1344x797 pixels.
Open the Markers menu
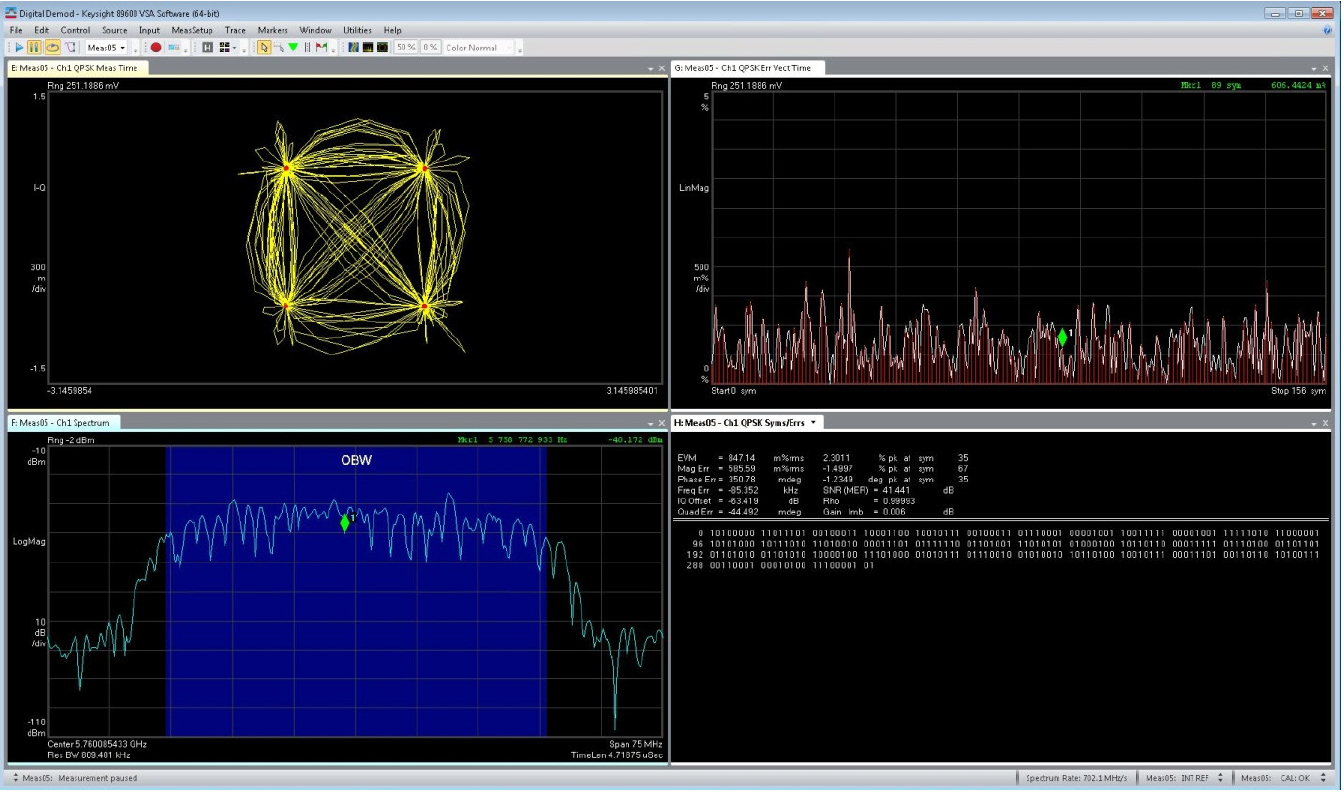273,30
